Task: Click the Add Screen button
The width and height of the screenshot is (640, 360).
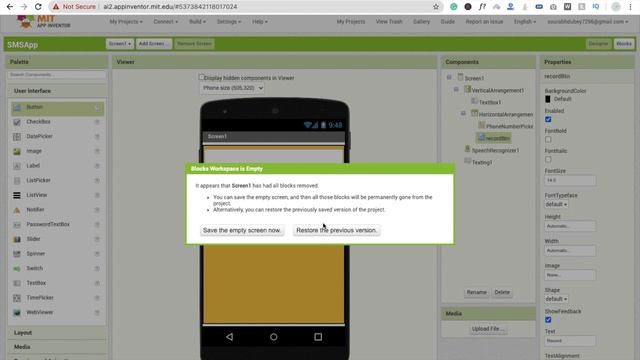Action: [153, 44]
